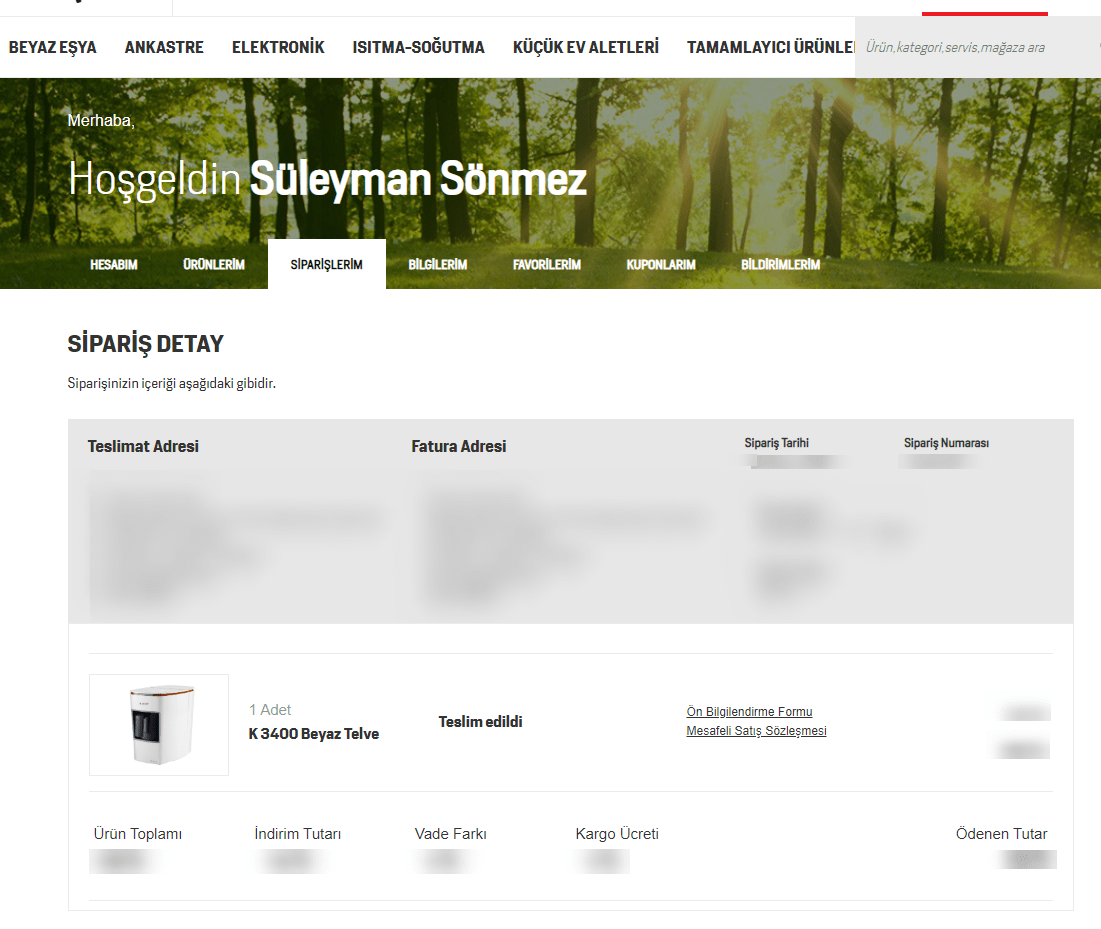The width and height of the screenshot is (1101, 929).
Task: Open the Bildirimlerim tab
Action: pos(780,265)
